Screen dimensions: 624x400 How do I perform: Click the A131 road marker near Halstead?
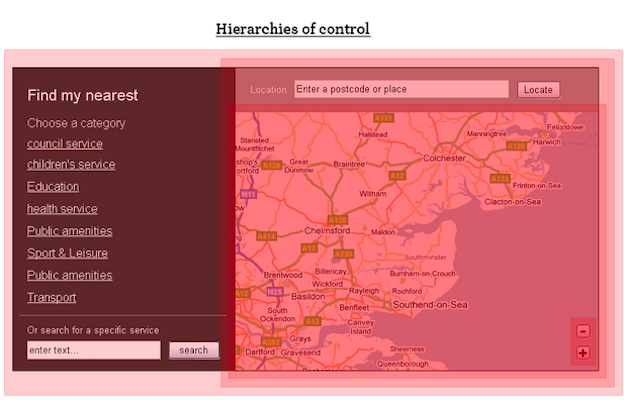[384, 118]
